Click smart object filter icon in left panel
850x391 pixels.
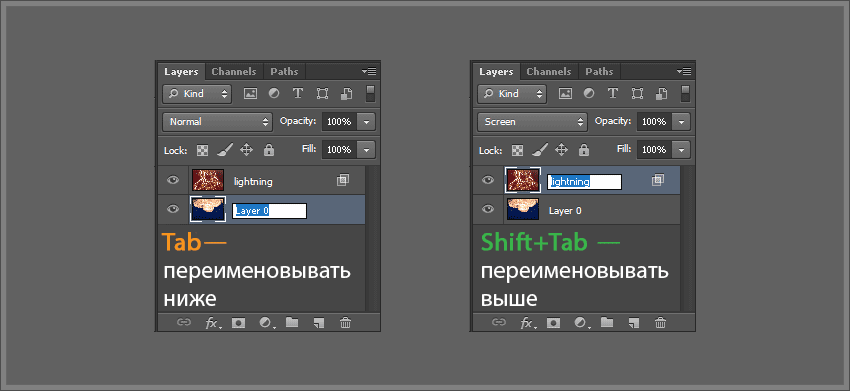pos(347,93)
